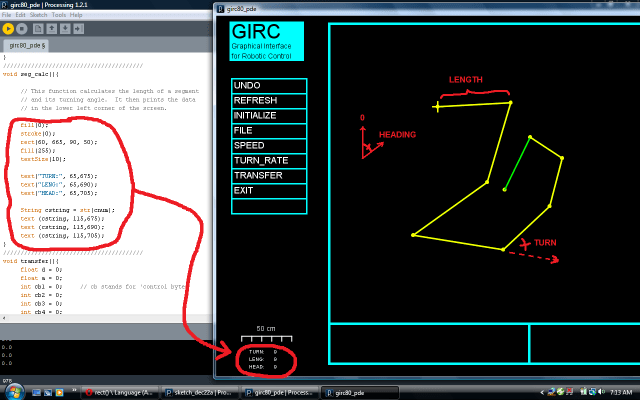This screenshot has width=640, height=400.
Task: Switch to the girc80_pde taskbar button
Action: click(x=359, y=393)
